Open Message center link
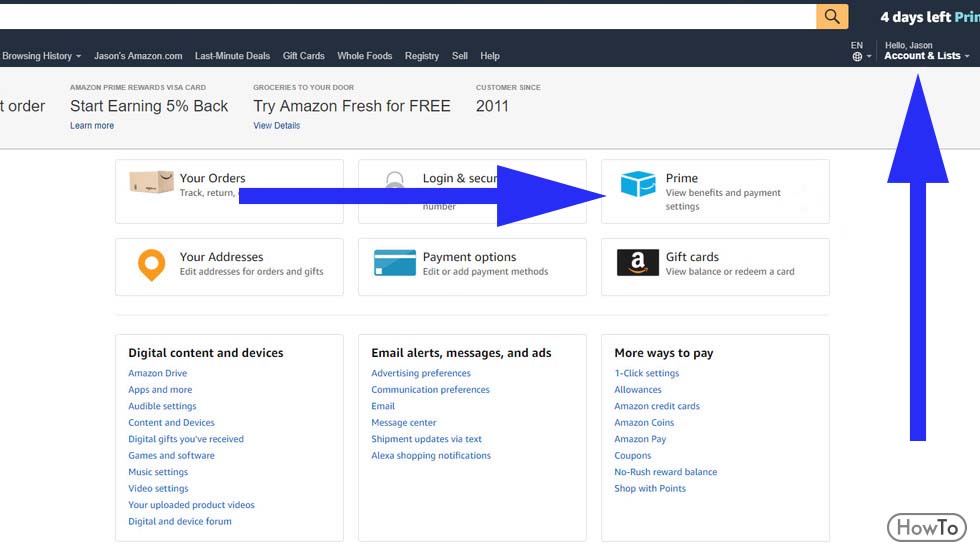This screenshot has height=551, width=980. (404, 422)
